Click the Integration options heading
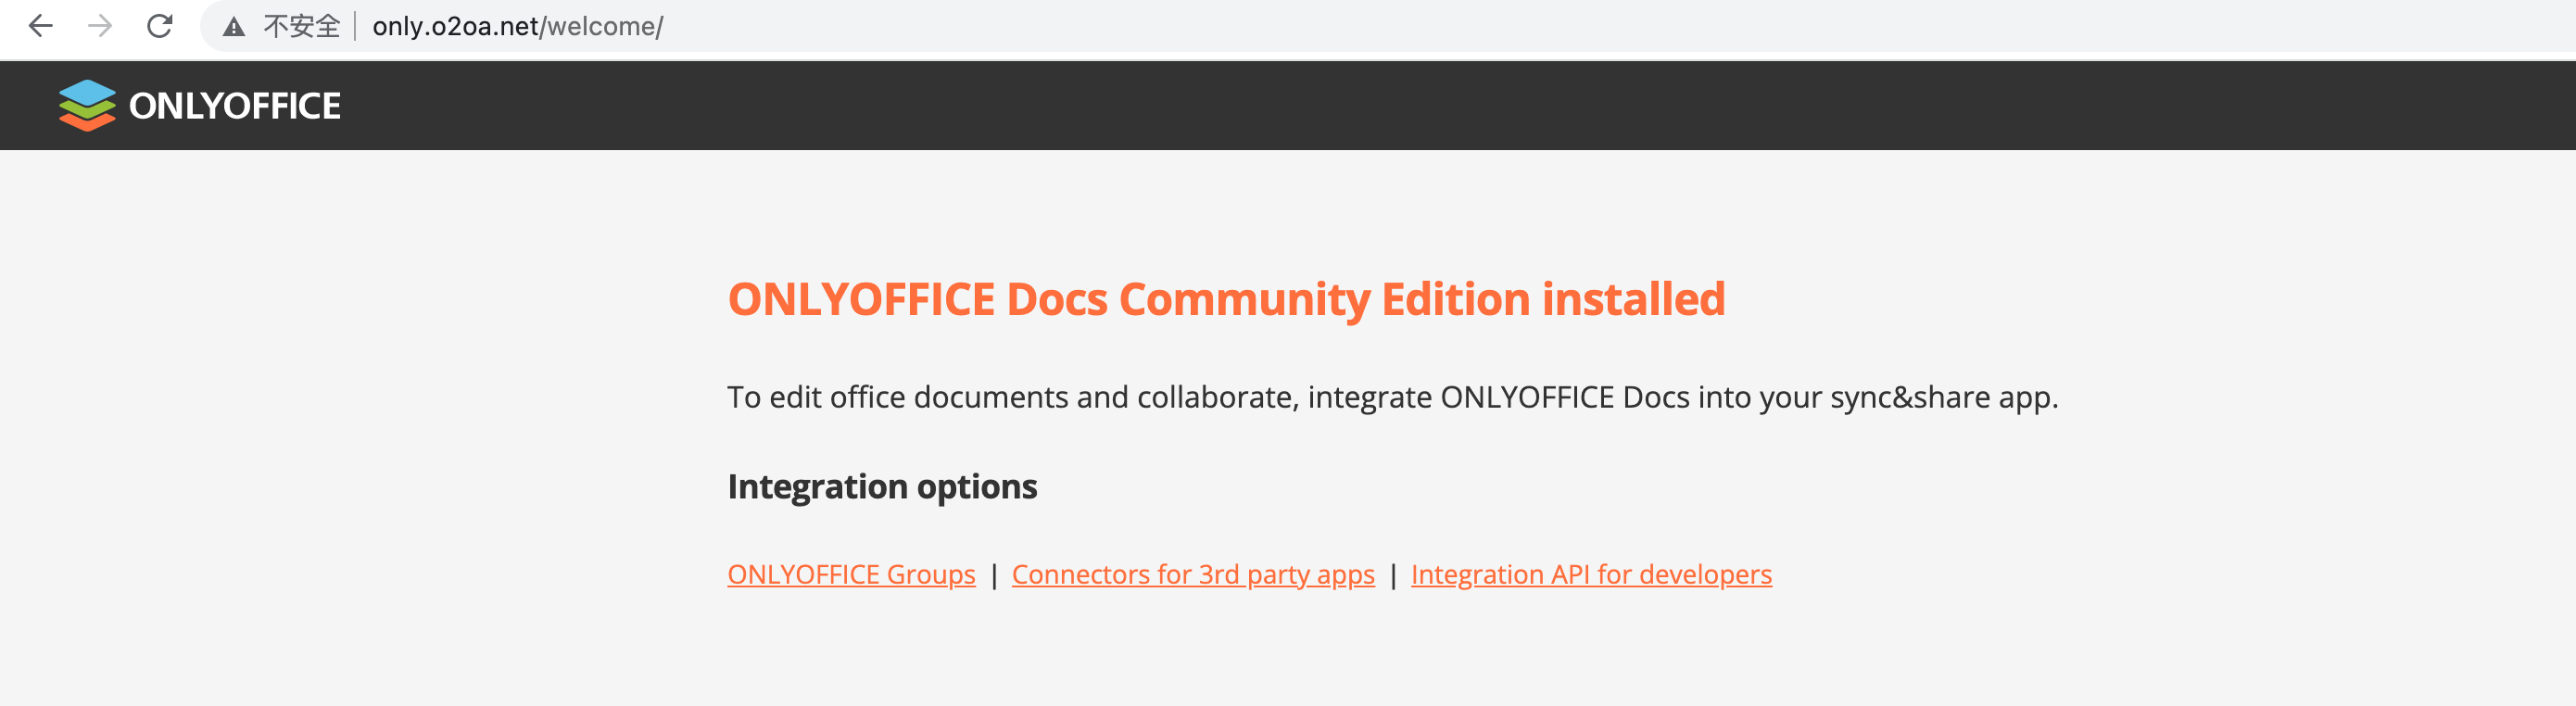 [882, 486]
